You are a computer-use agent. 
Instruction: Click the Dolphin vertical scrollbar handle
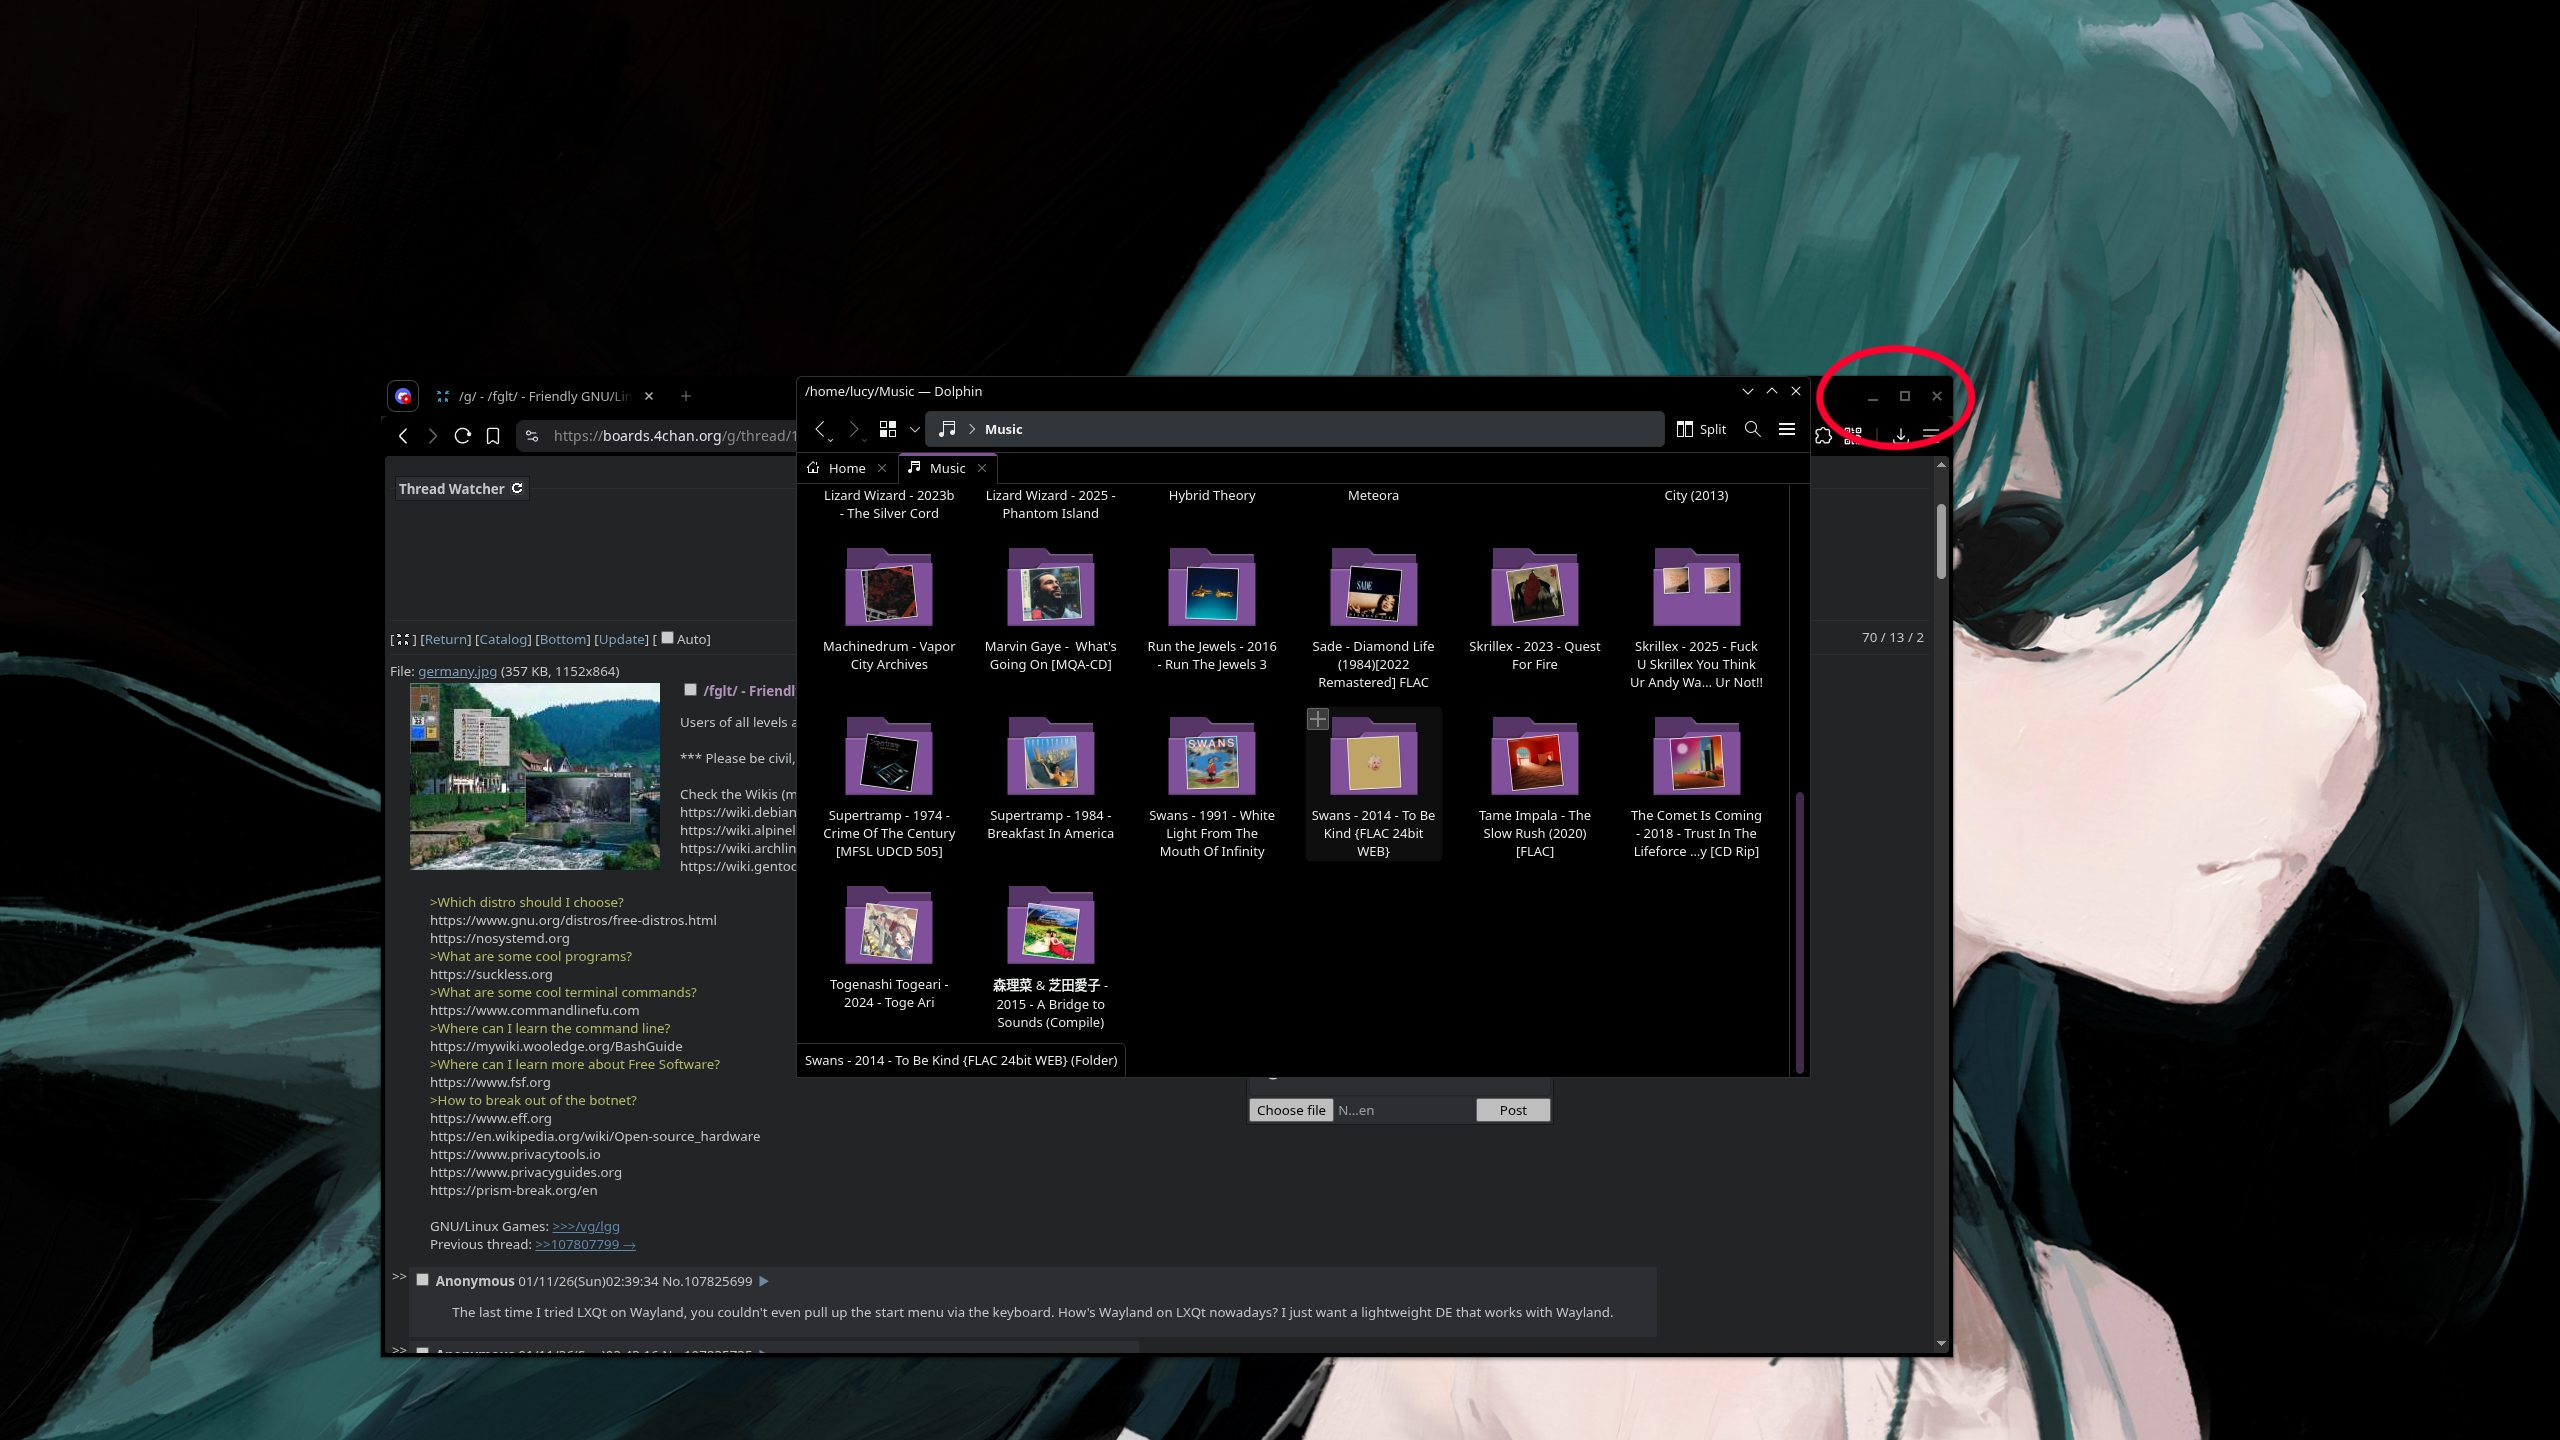click(x=1799, y=930)
